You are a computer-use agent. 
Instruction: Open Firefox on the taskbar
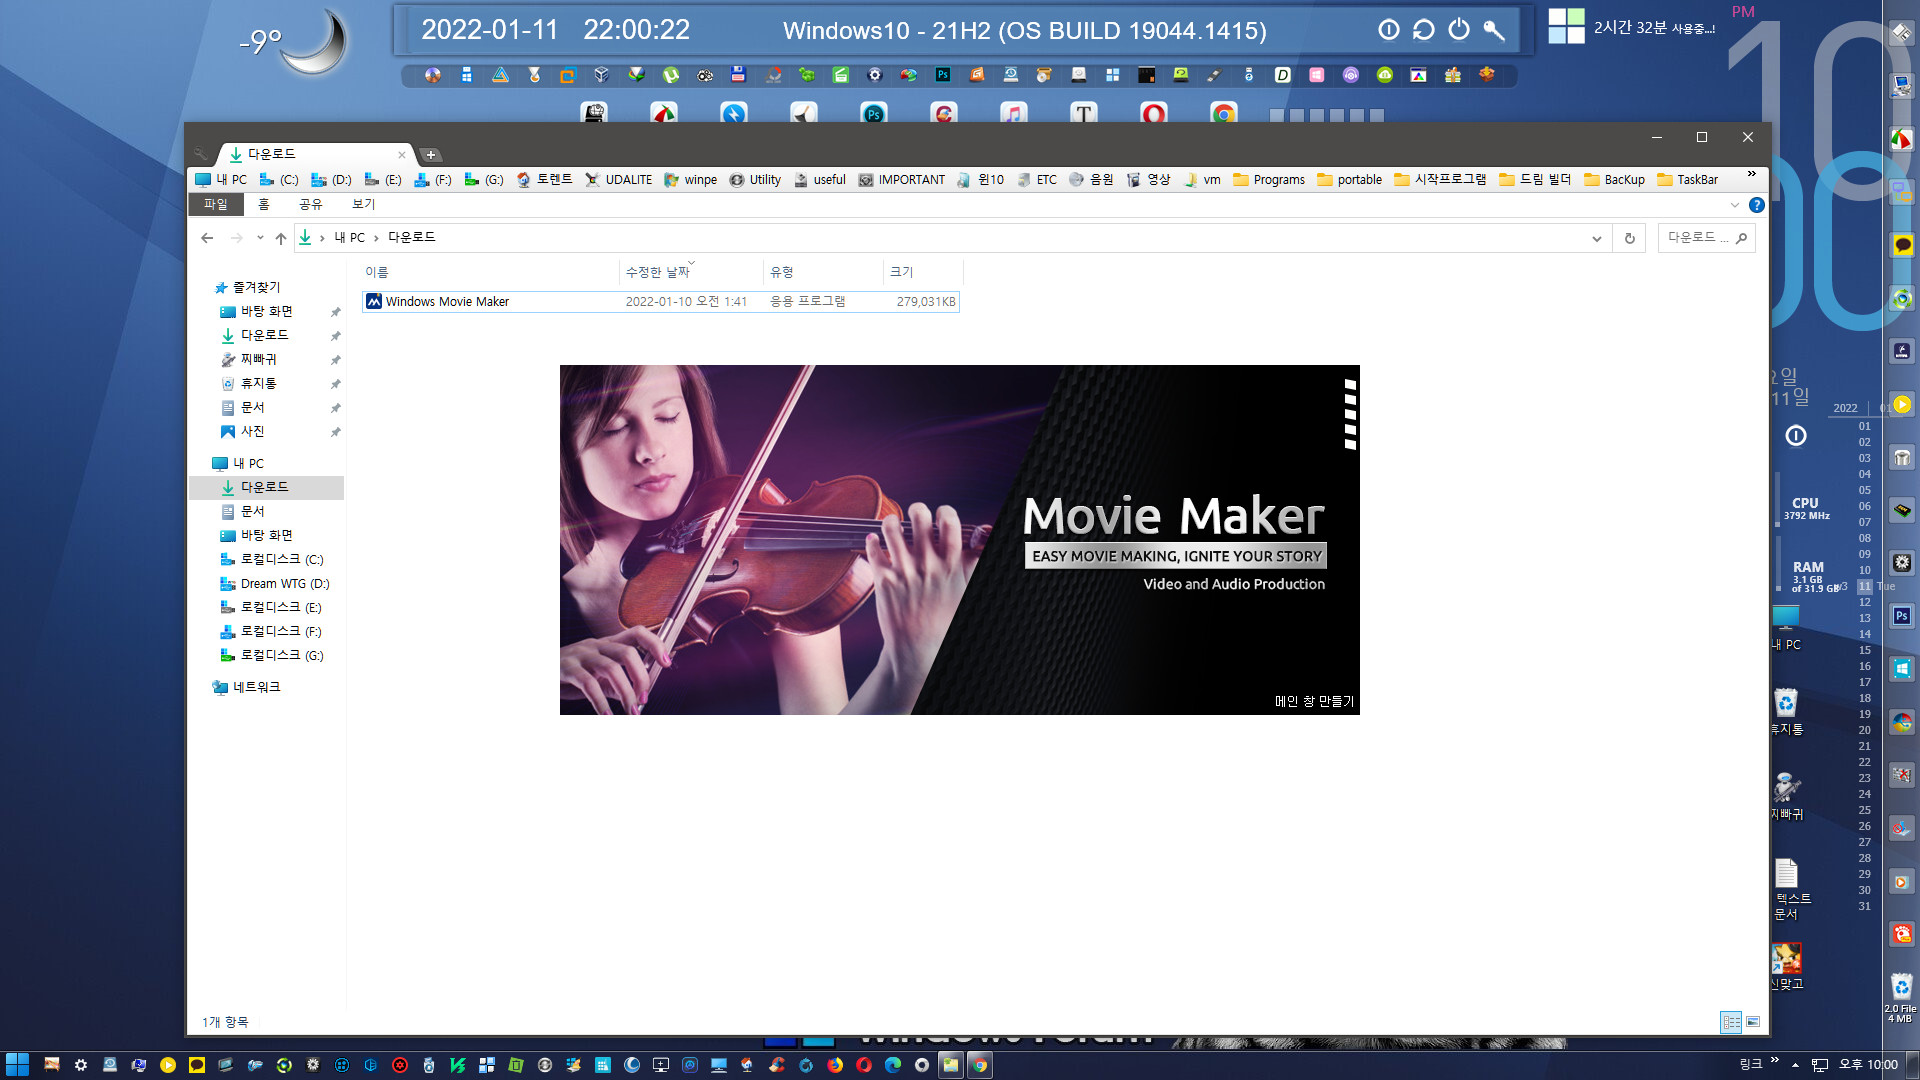[835, 1065]
